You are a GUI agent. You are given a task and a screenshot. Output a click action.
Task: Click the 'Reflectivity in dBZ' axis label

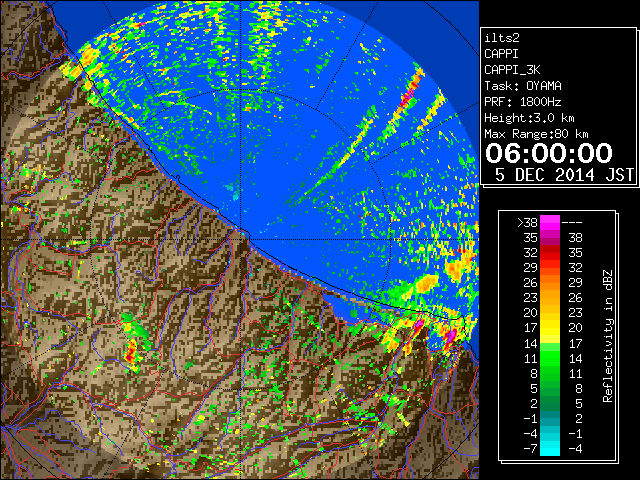[608, 336]
